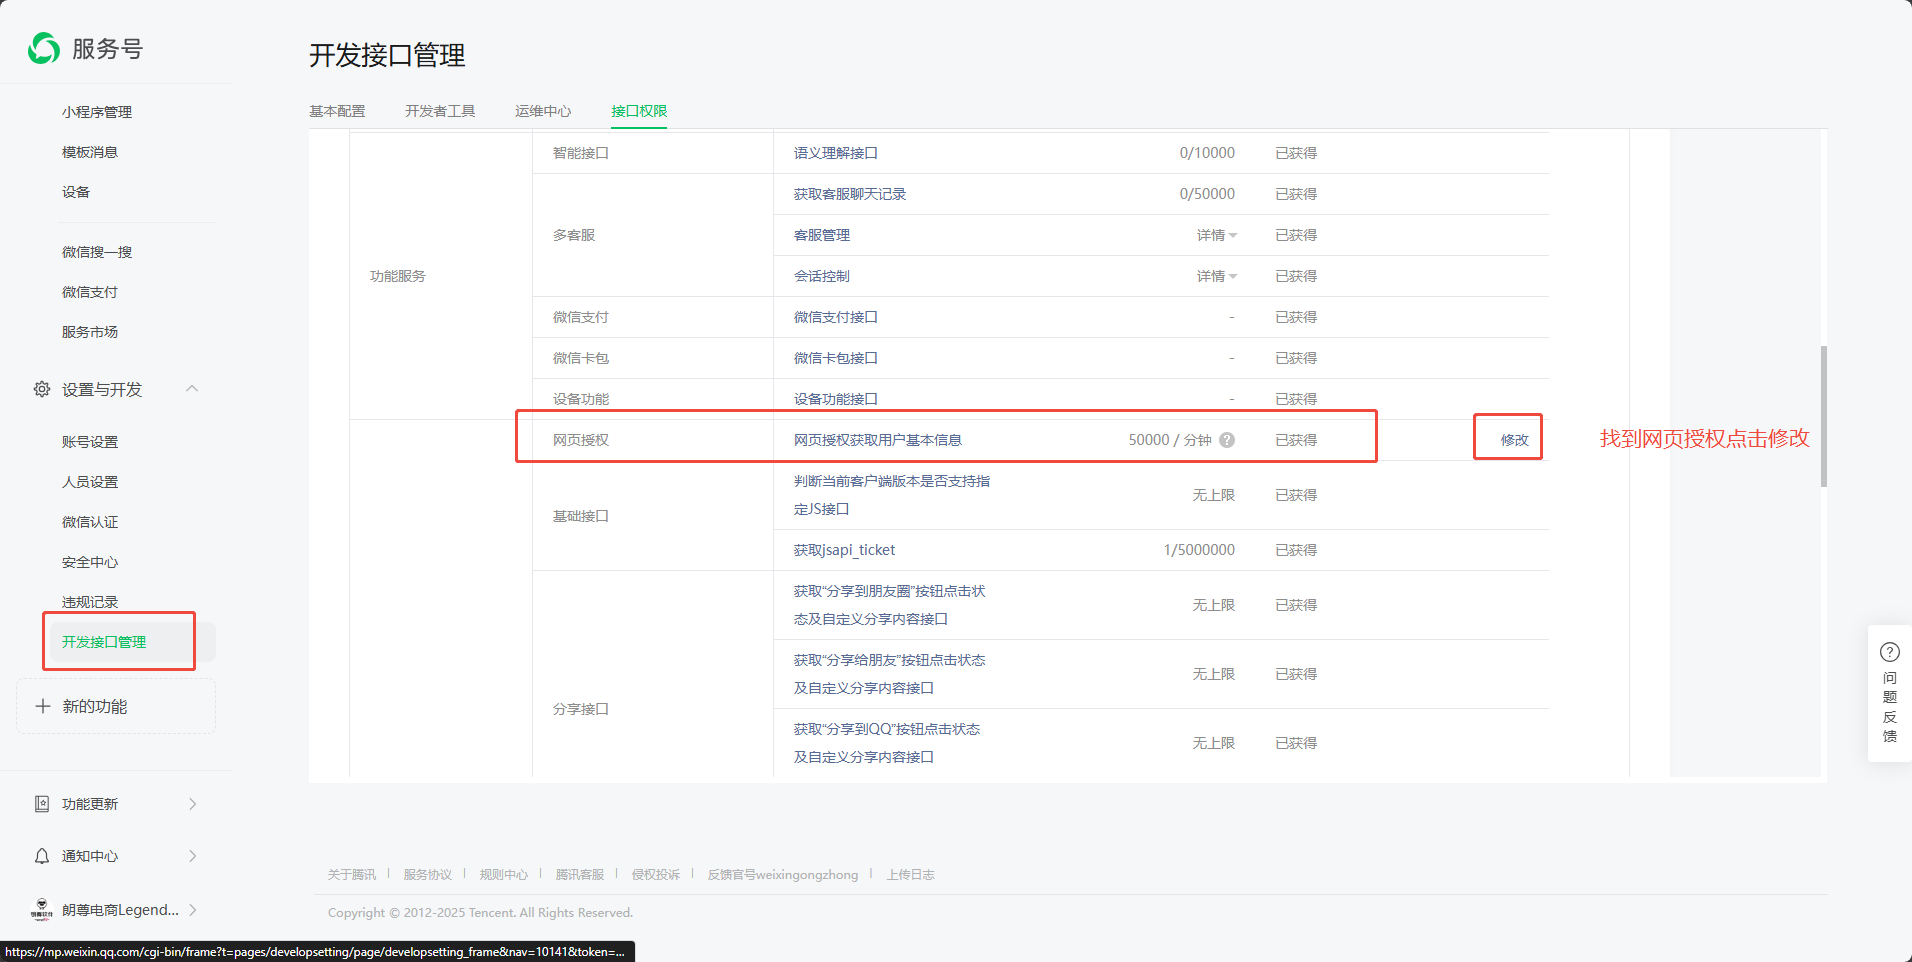Image resolution: width=1912 pixels, height=962 pixels.
Task: Click the help question mark beside 50000/分钟
Action: pos(1227,440)
